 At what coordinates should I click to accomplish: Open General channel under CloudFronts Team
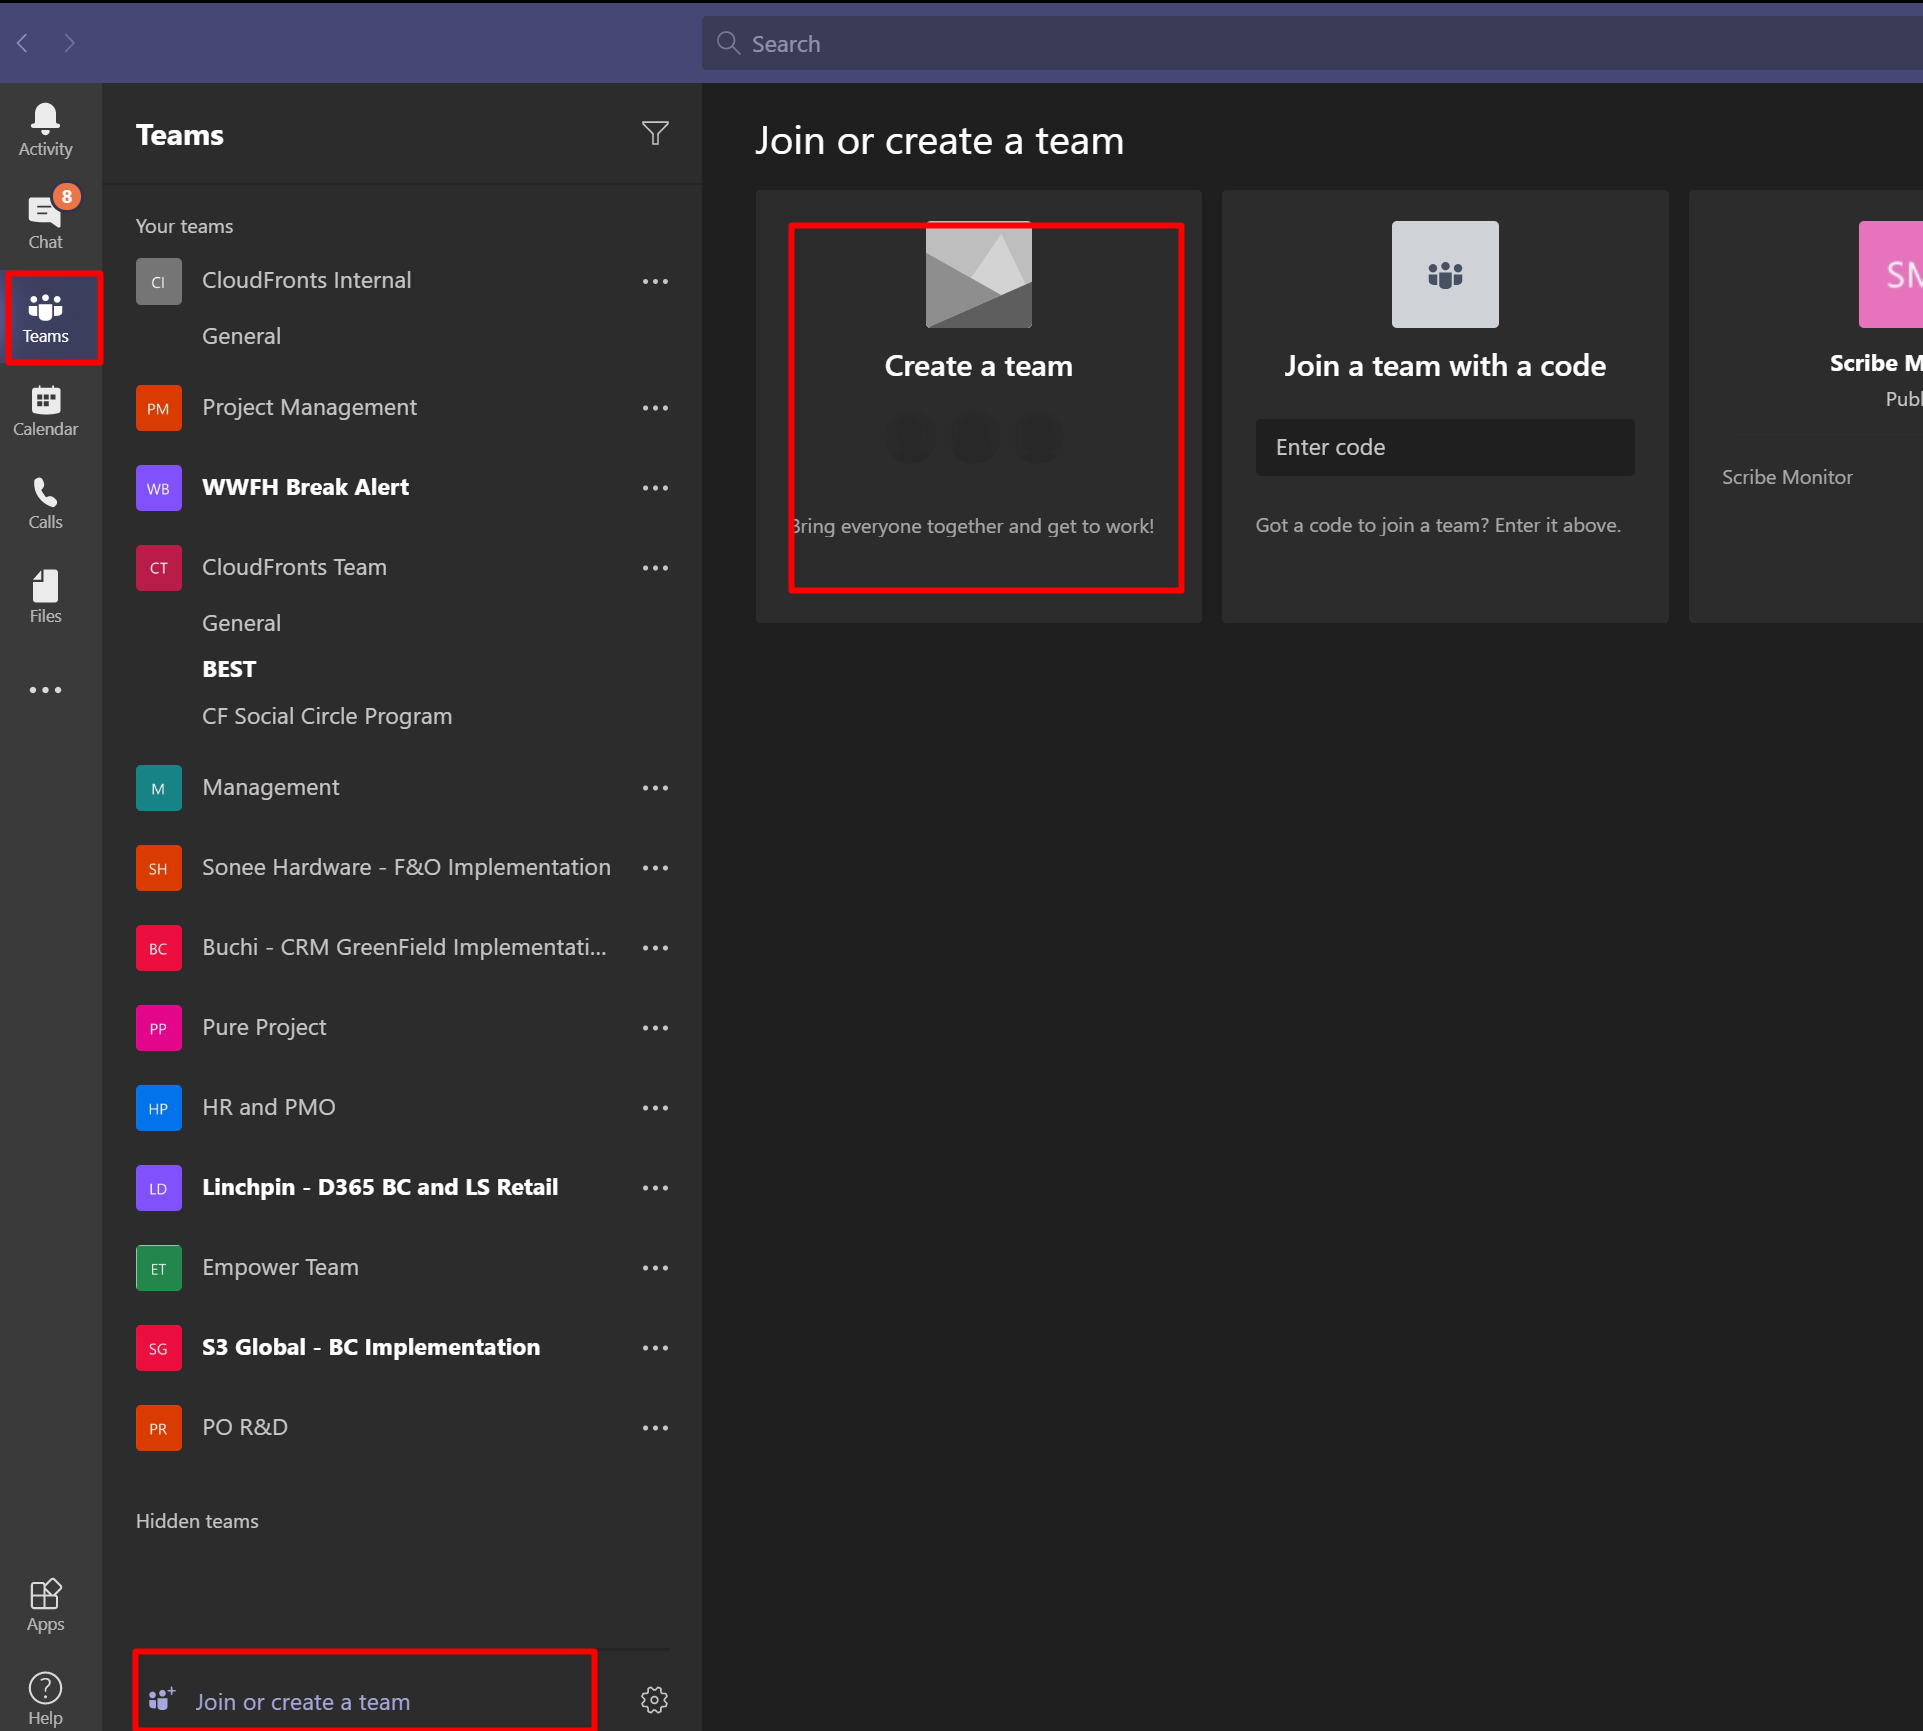tap(241, 622)
